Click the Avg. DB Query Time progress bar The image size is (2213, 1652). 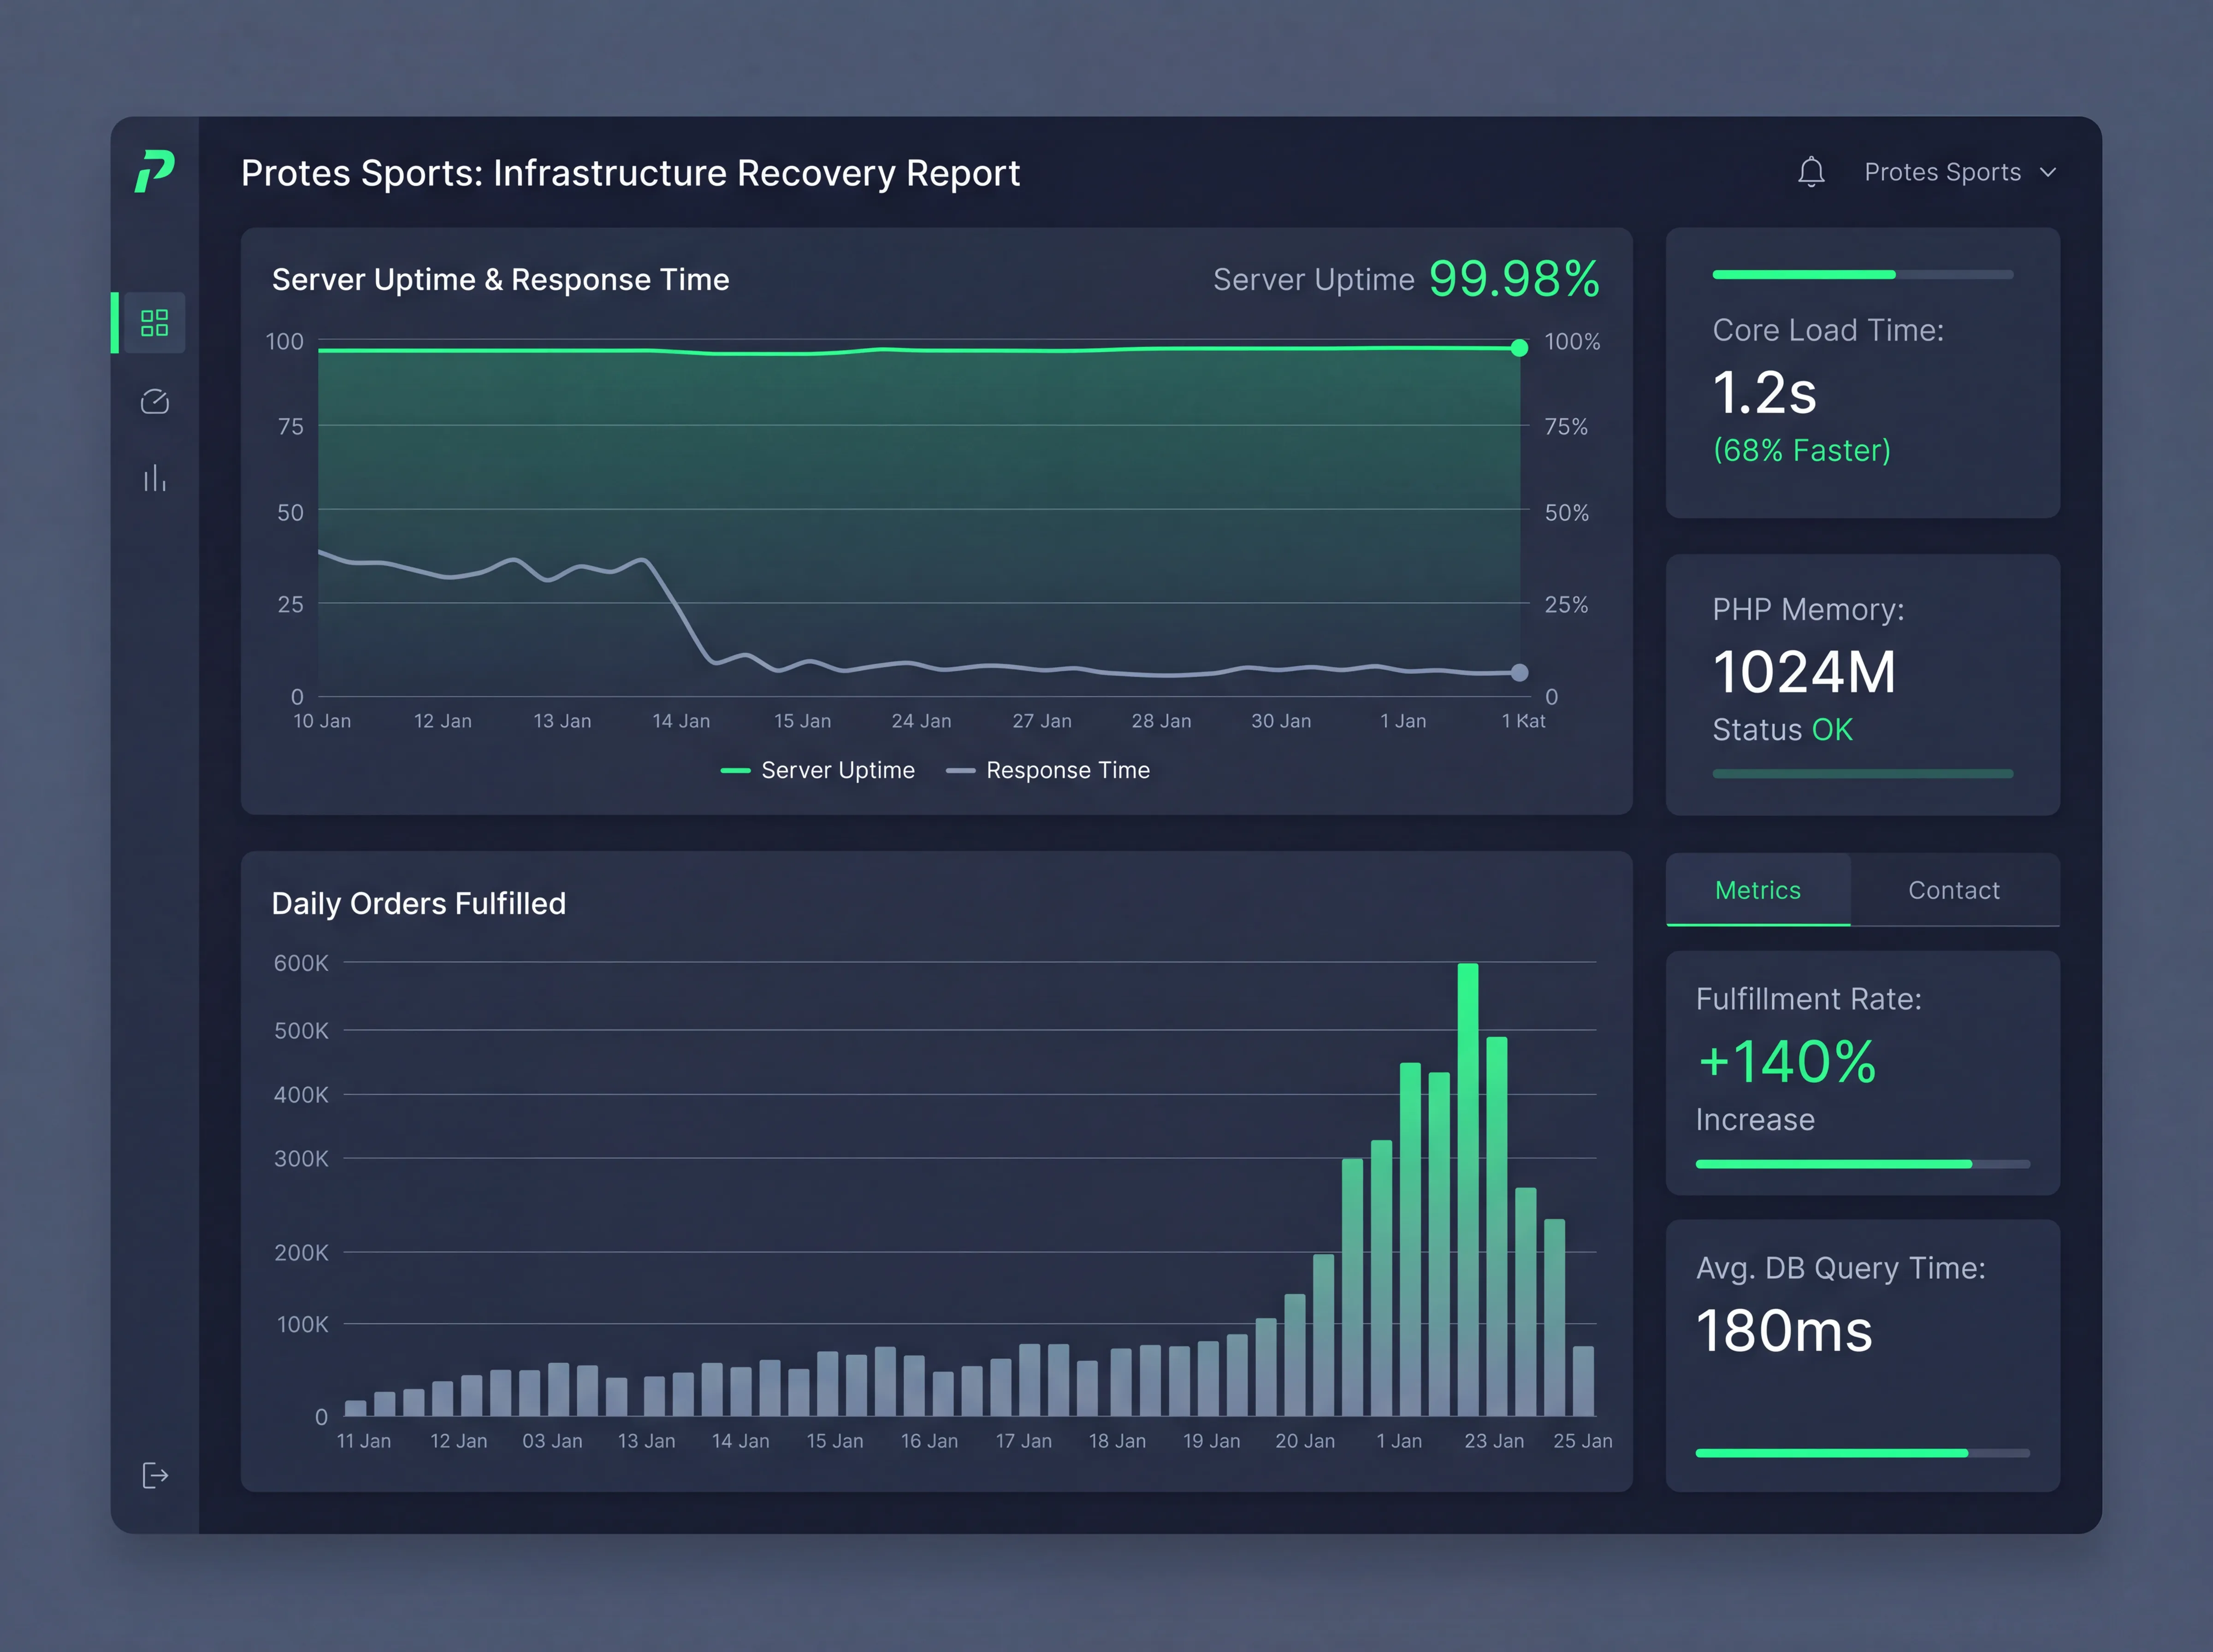click(1862, 1453)
